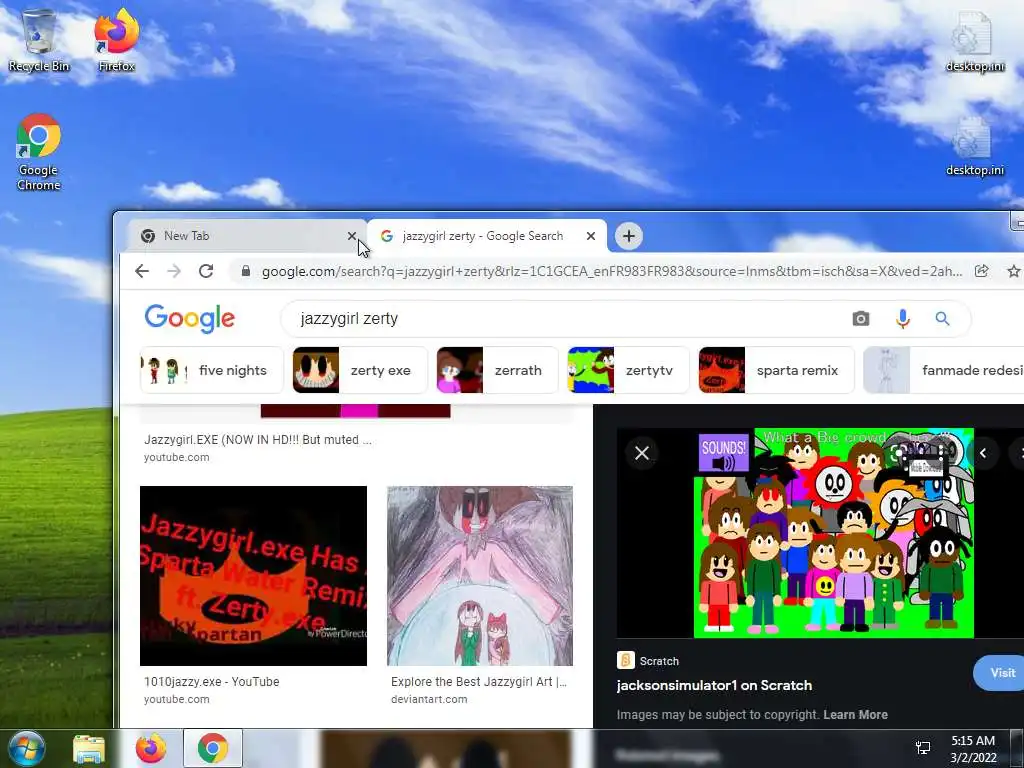Viewport: 1024px width, 768px height.
Task: Select the zertytv suggestion chip
Action: point(628,370)
